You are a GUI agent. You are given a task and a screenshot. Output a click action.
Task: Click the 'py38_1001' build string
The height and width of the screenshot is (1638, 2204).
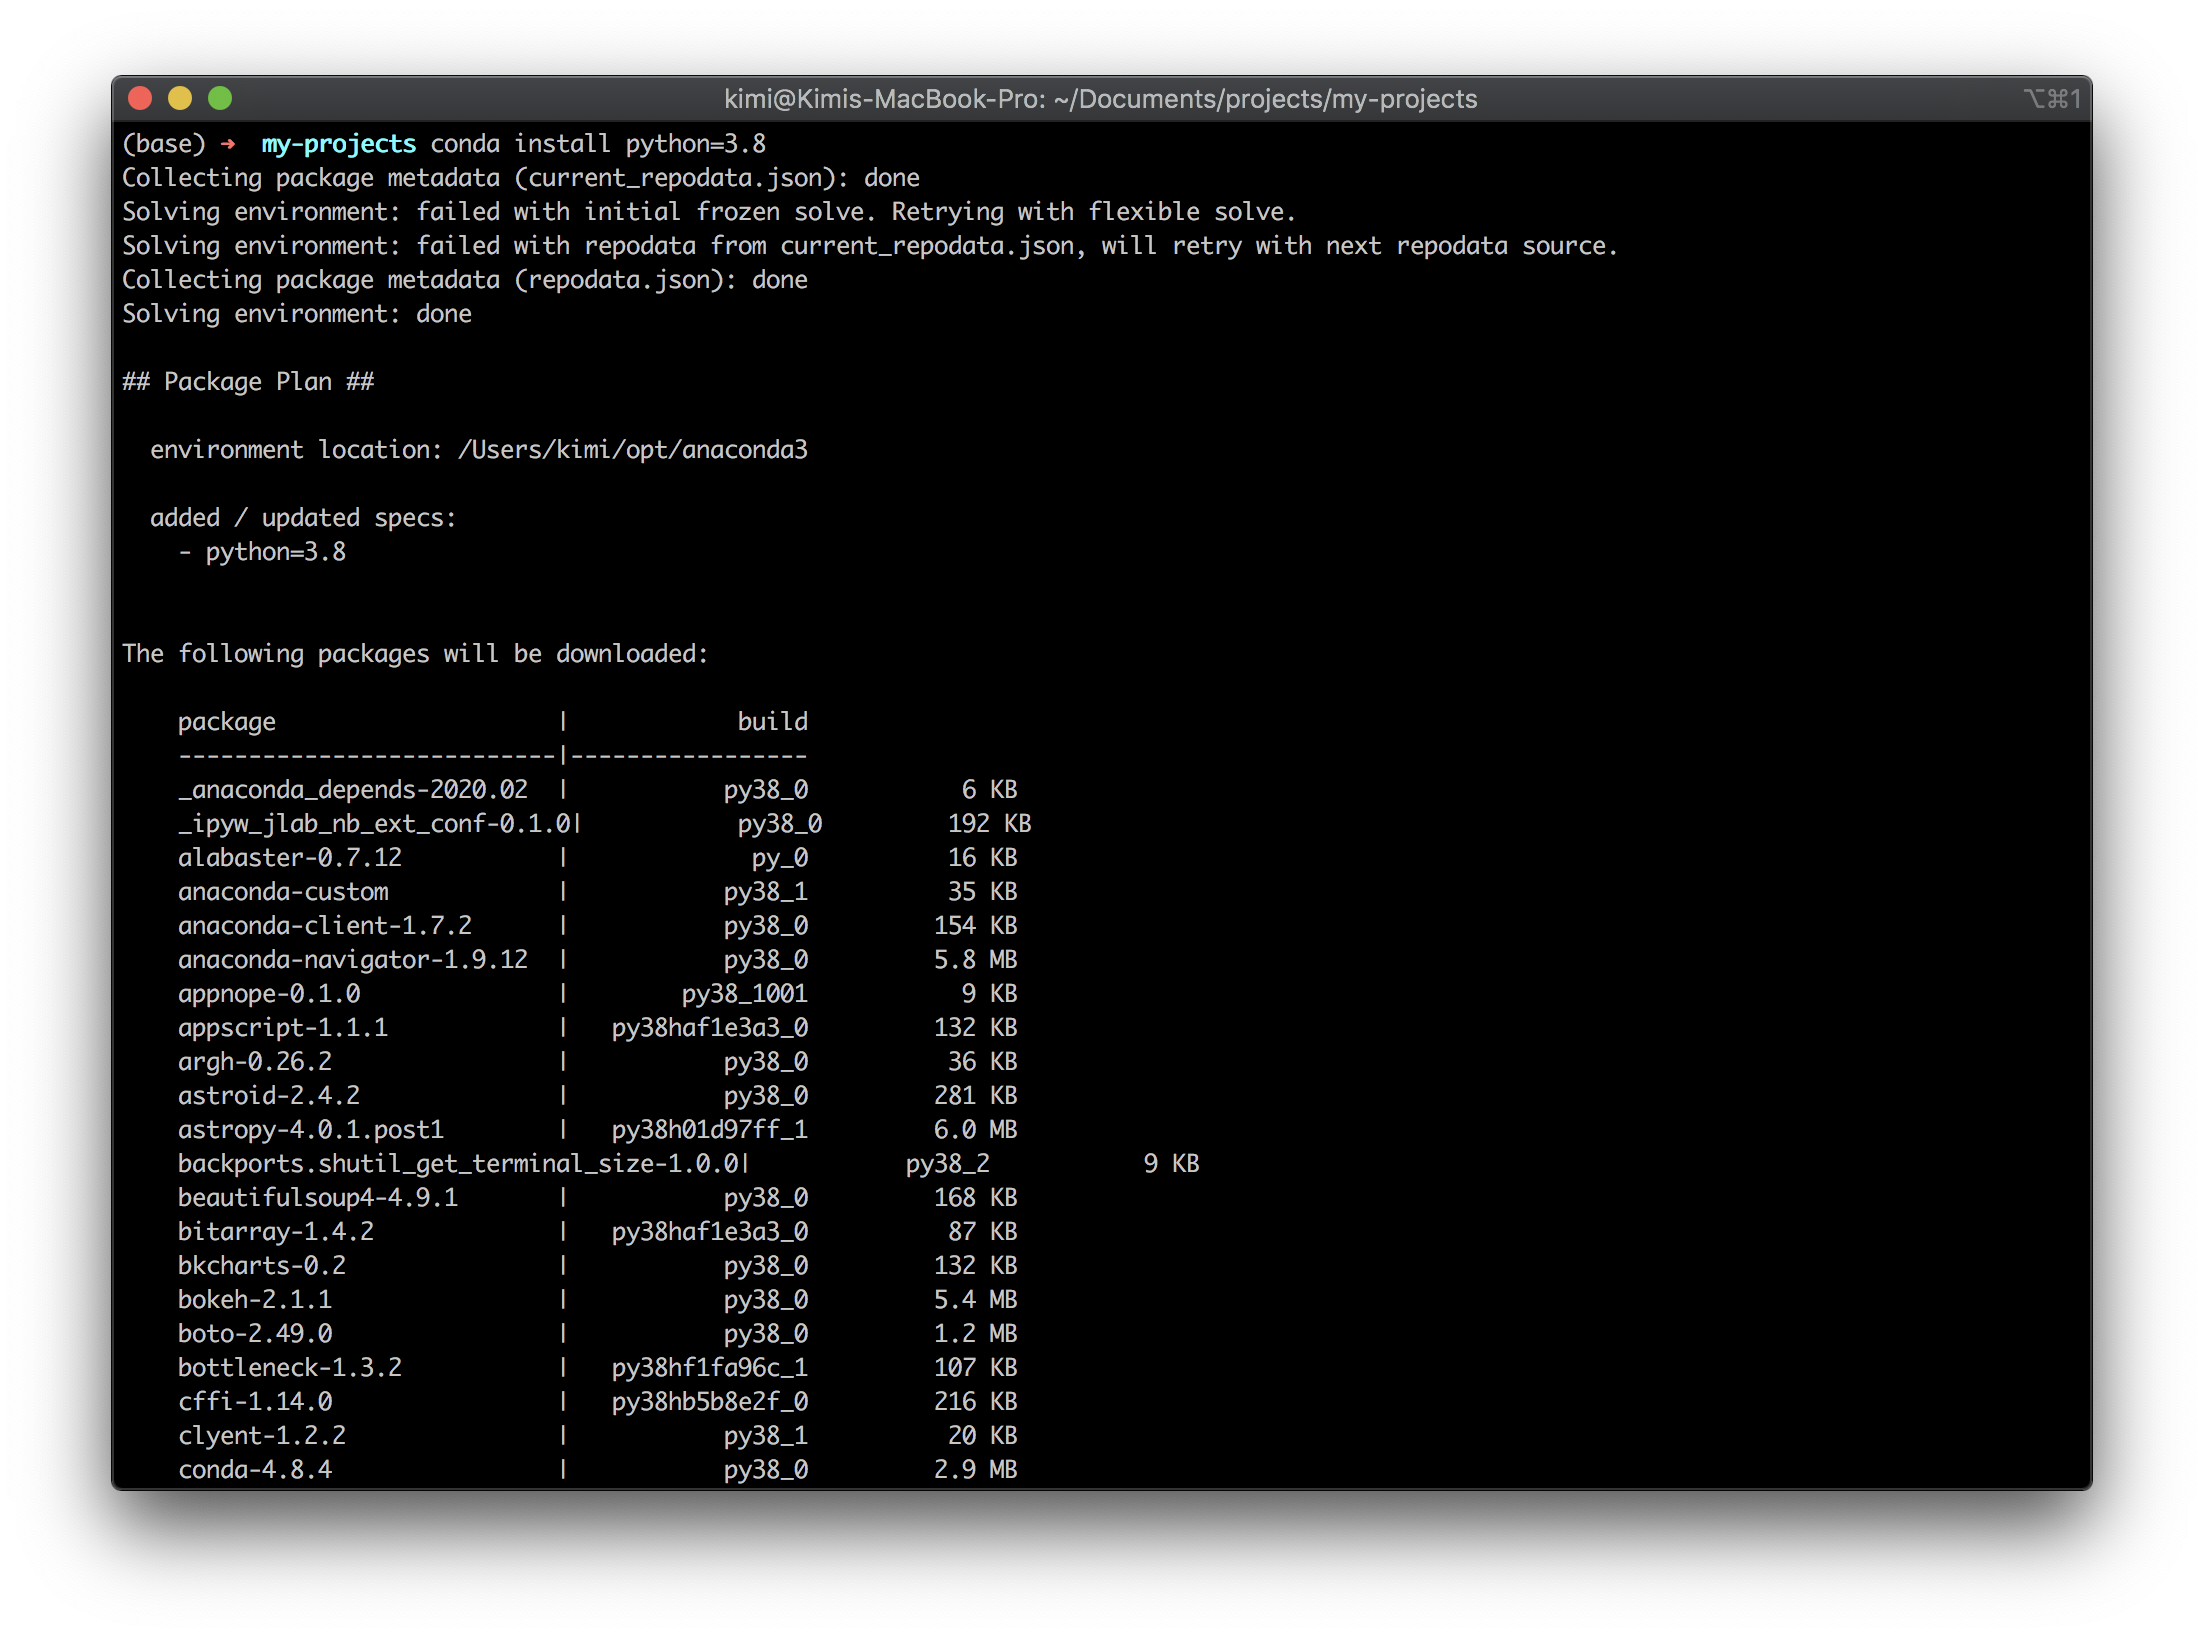point(744,994)
